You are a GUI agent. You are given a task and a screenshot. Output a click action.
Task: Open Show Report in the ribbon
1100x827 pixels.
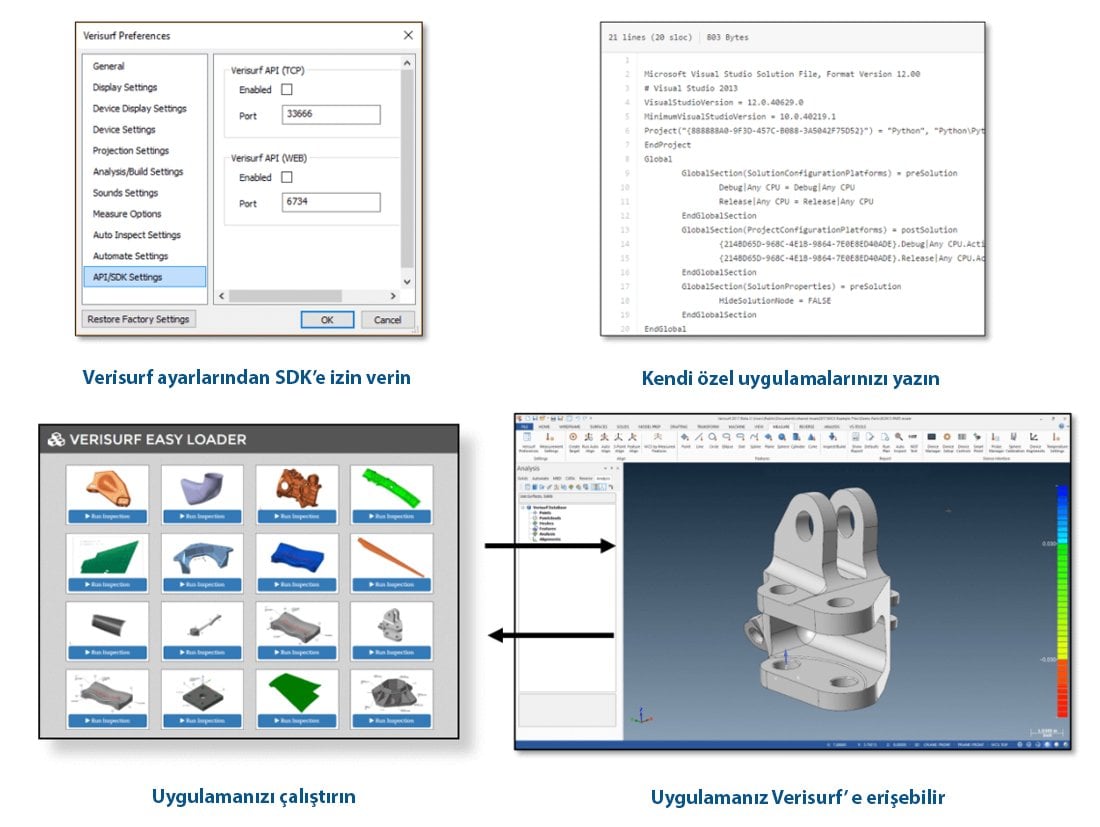click(856, 441)
